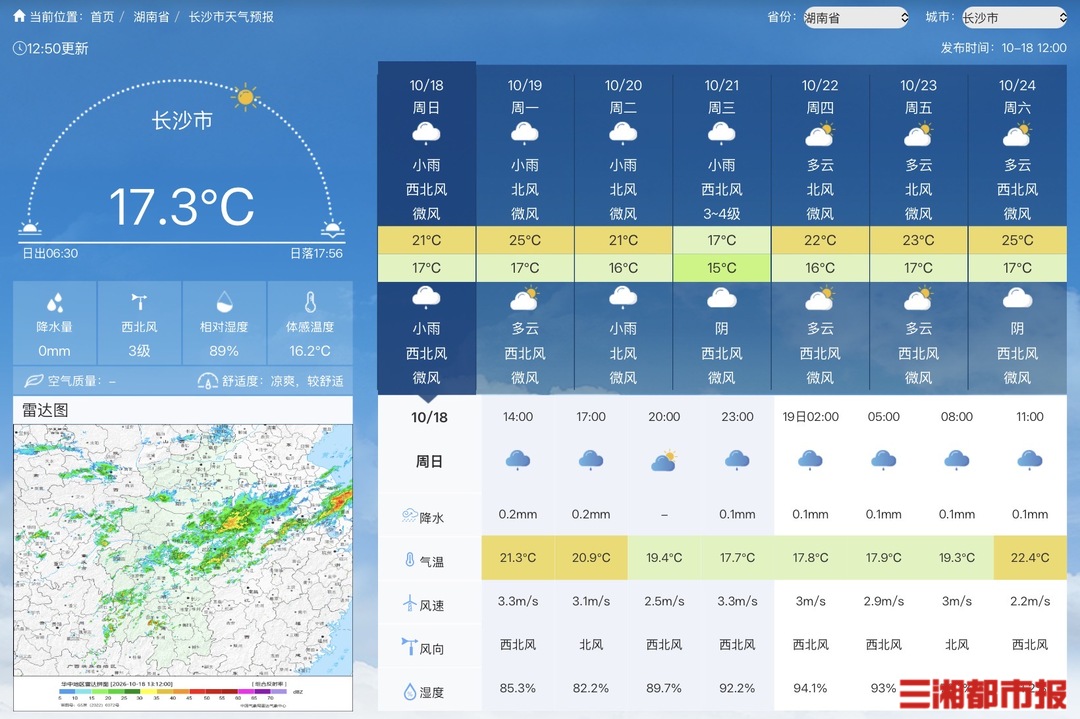Click the 发布时间 10-18 12:00 text
The width and height of the screenshot is (1080, 719).
coord(1004,48)
